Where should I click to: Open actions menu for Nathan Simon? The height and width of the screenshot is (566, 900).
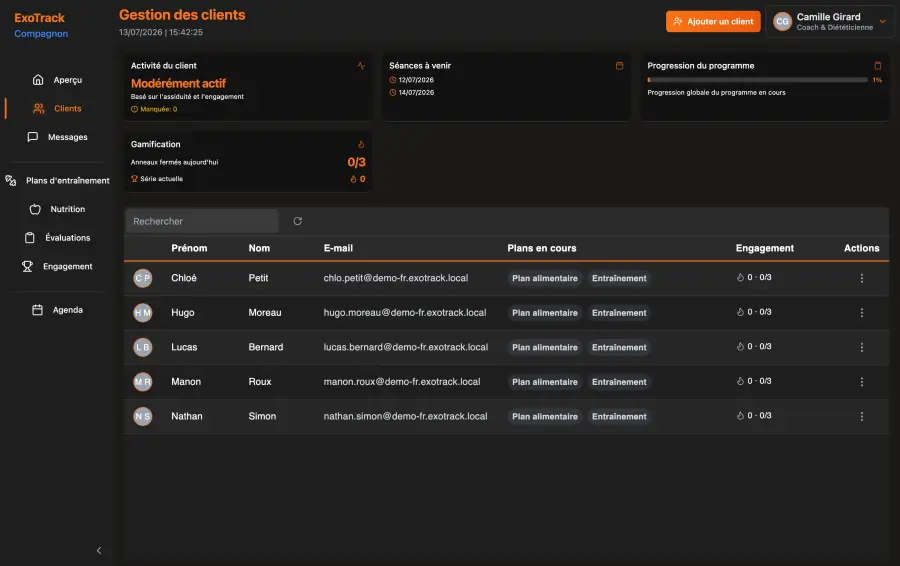pos(862,416)
